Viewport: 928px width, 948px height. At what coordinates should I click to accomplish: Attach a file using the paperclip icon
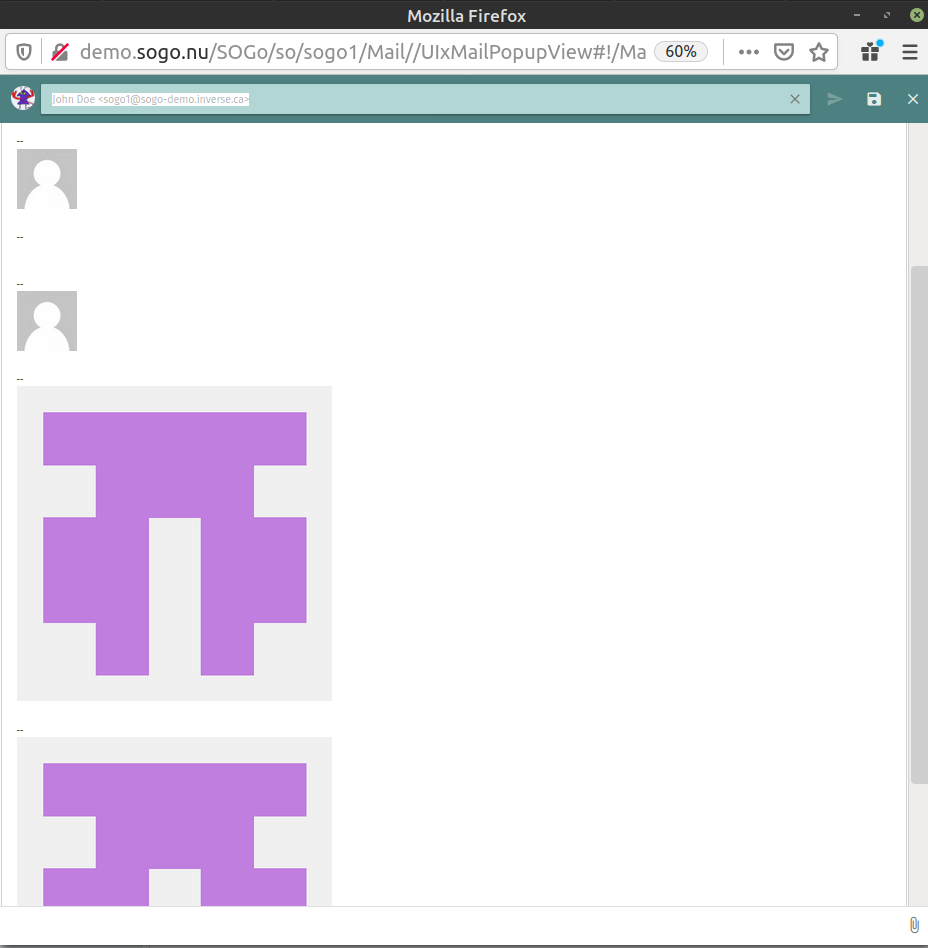[x=913, y=925]
